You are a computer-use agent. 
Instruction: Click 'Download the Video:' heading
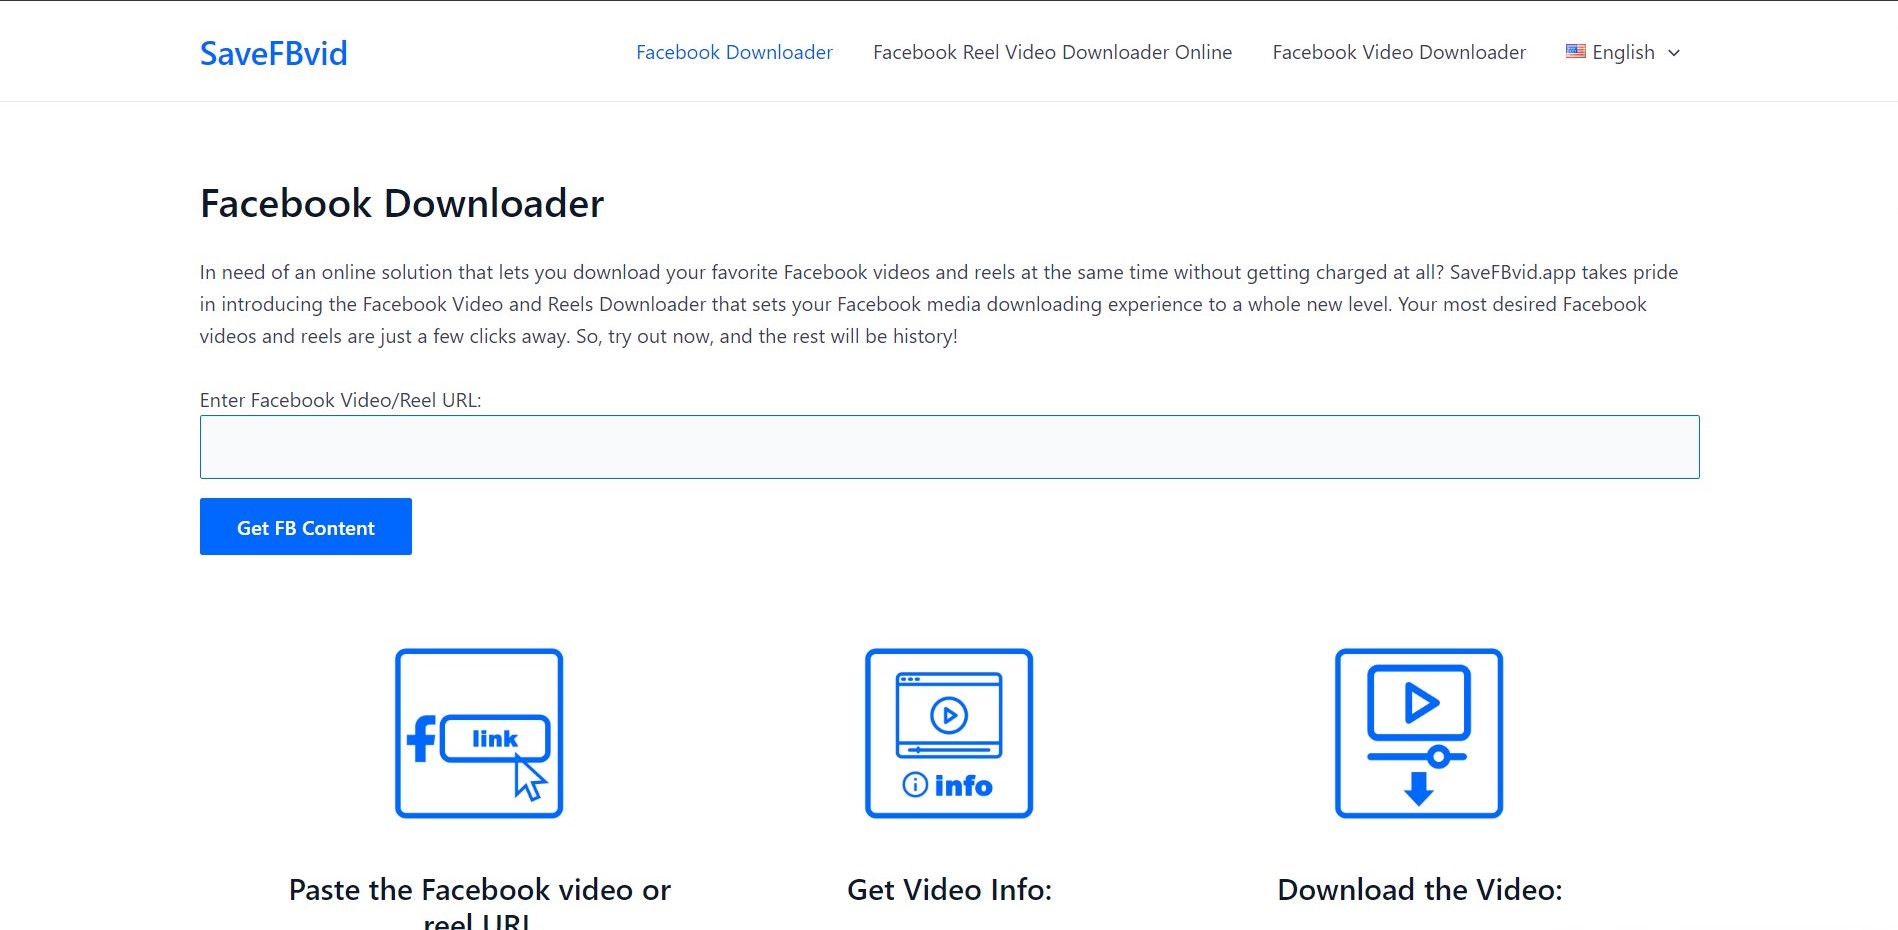coord(1419,889)
